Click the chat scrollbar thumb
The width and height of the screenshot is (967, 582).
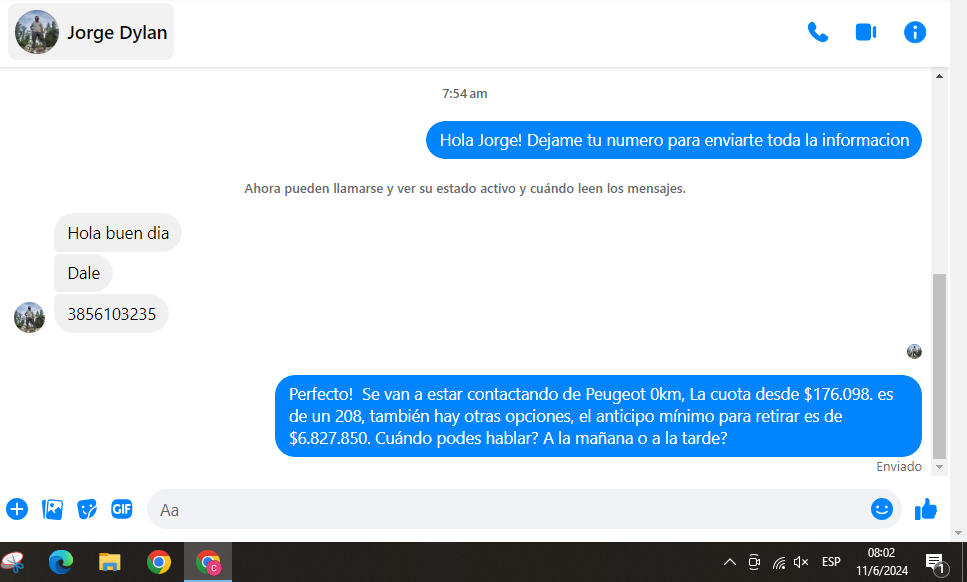939,366
